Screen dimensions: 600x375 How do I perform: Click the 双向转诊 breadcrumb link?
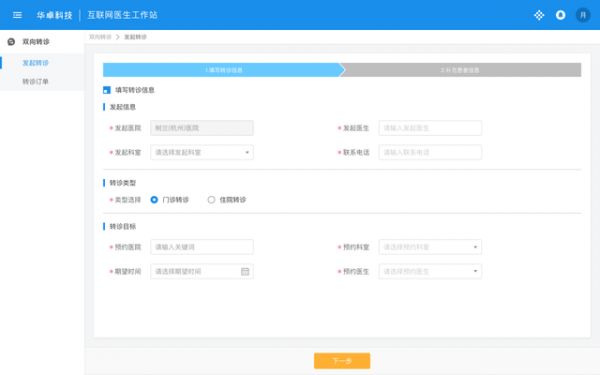click(100, 37)
